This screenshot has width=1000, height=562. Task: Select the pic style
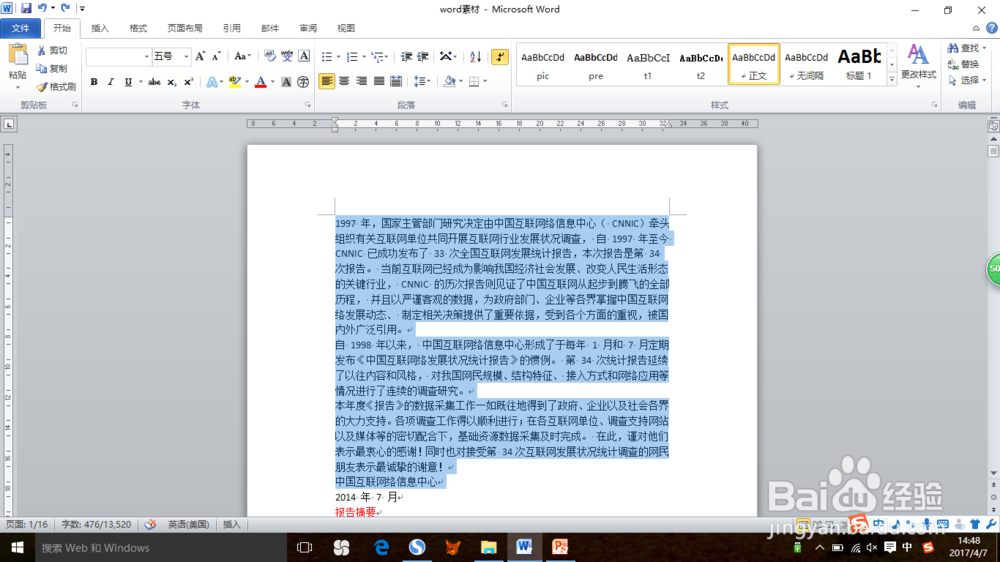pos(543,64)
